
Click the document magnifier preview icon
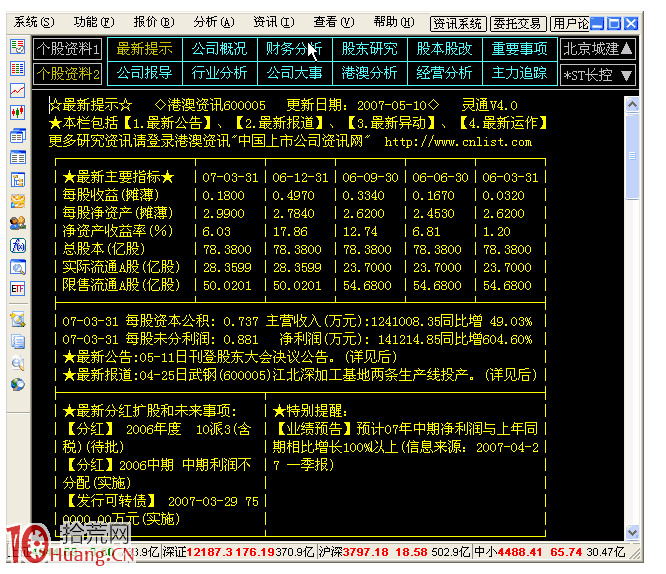pos(17,363)
